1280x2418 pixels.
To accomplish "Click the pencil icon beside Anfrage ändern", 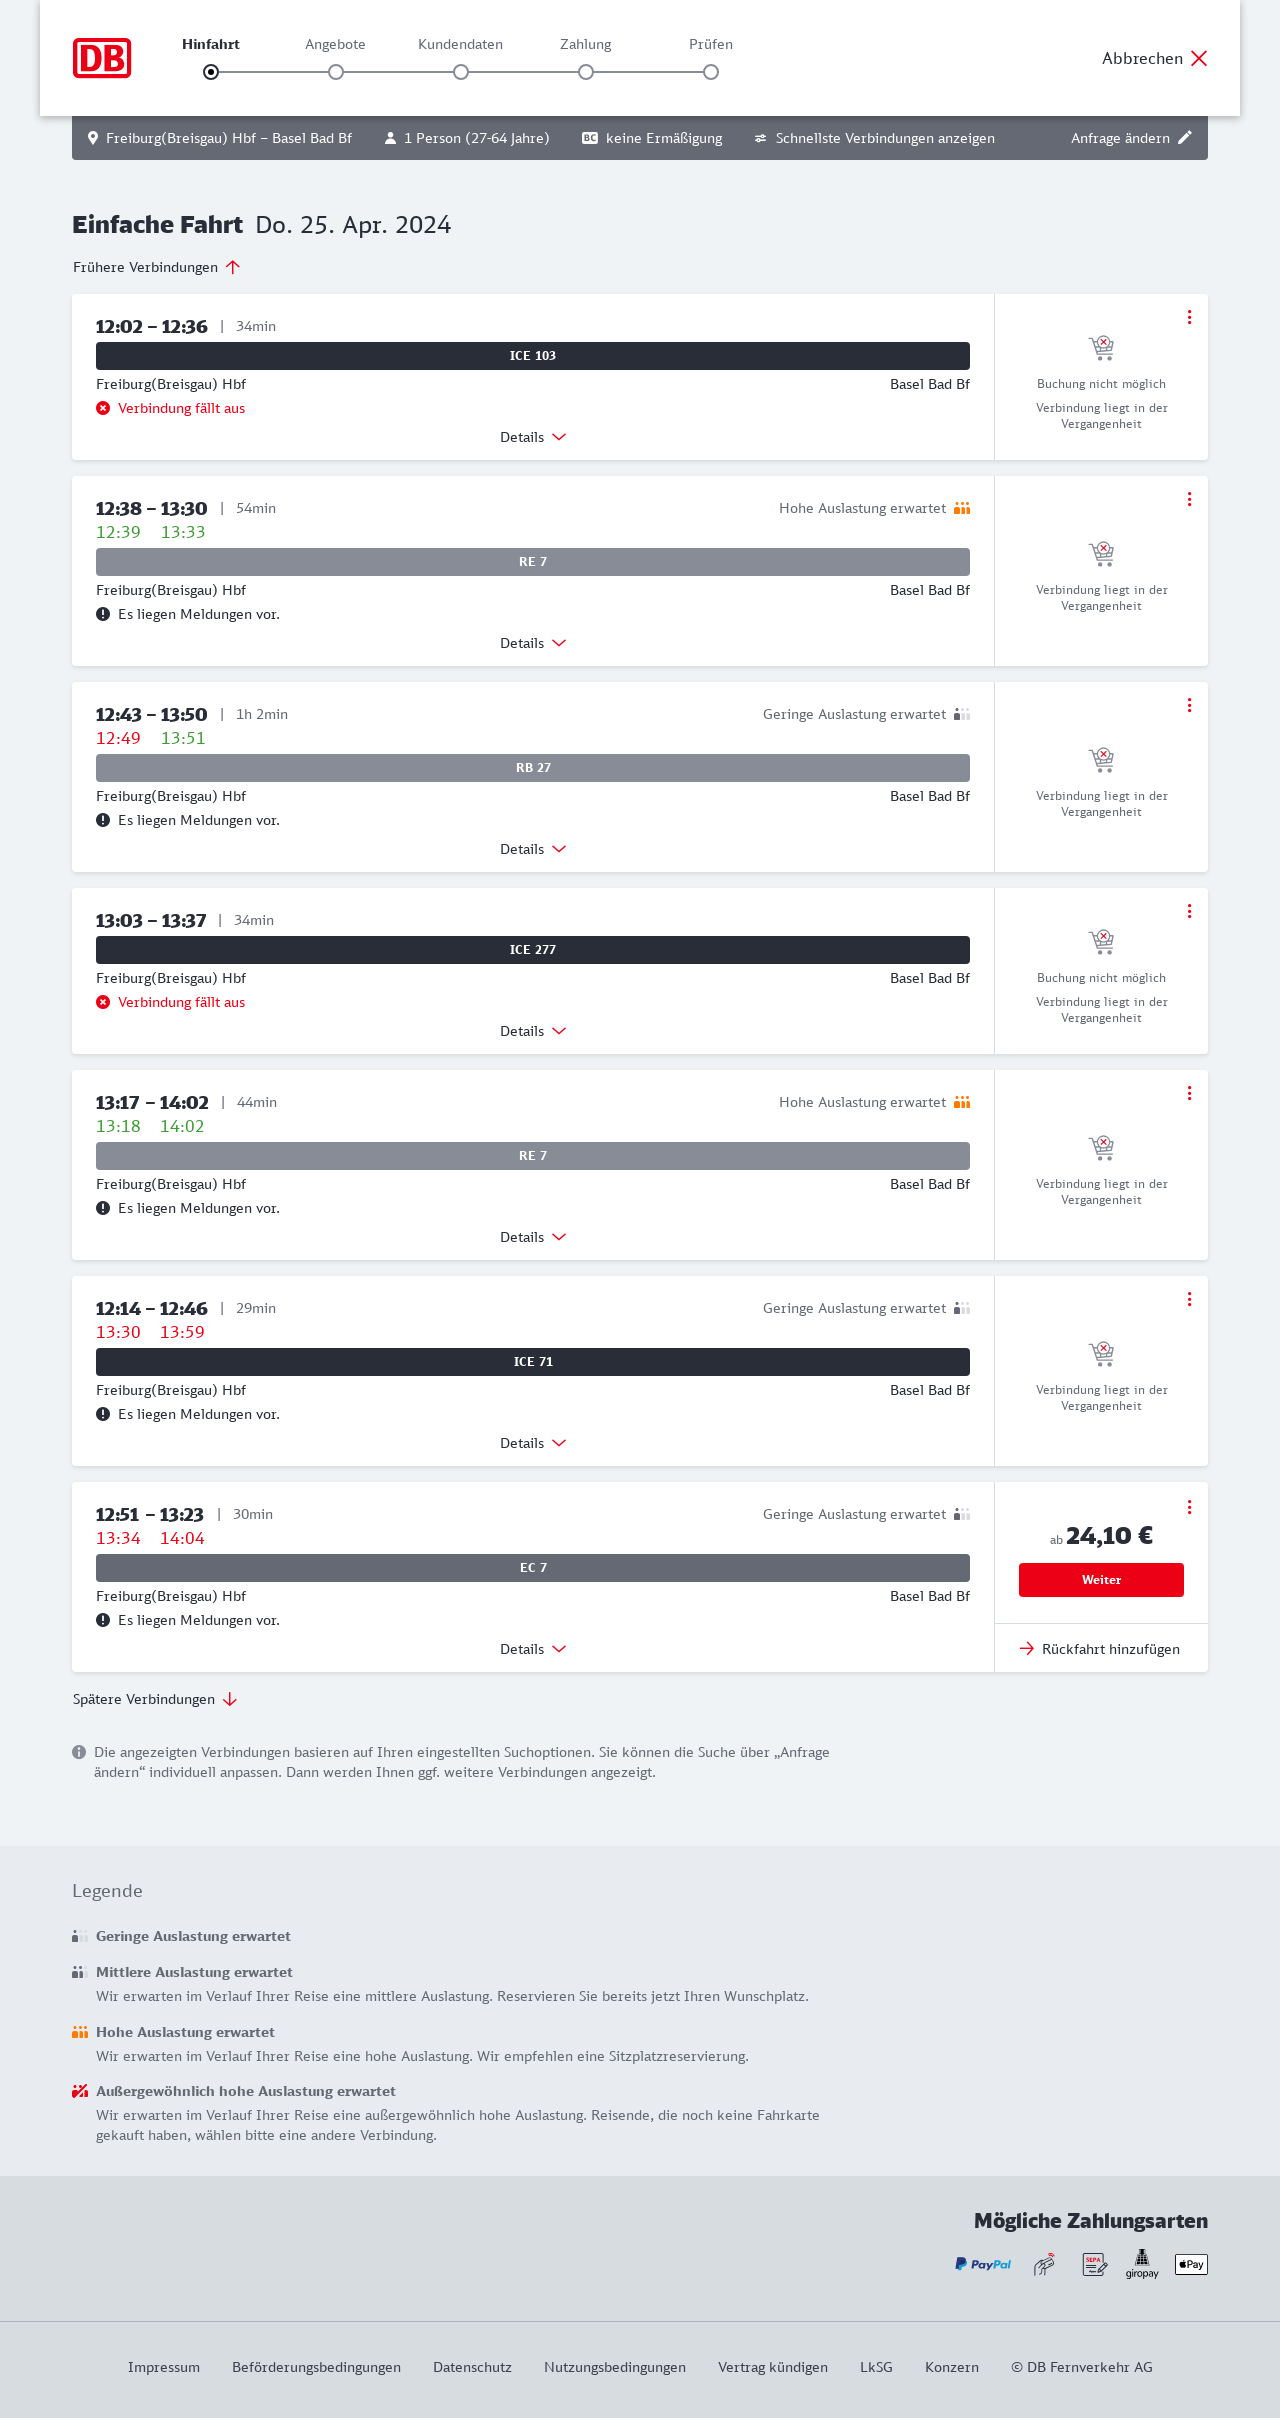I will 1185,138.
